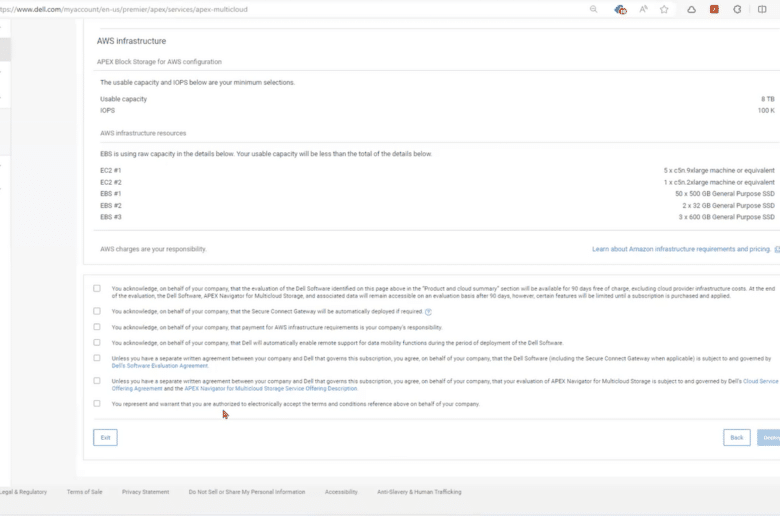Open the red notebook extension icon

tap(714, 9)
